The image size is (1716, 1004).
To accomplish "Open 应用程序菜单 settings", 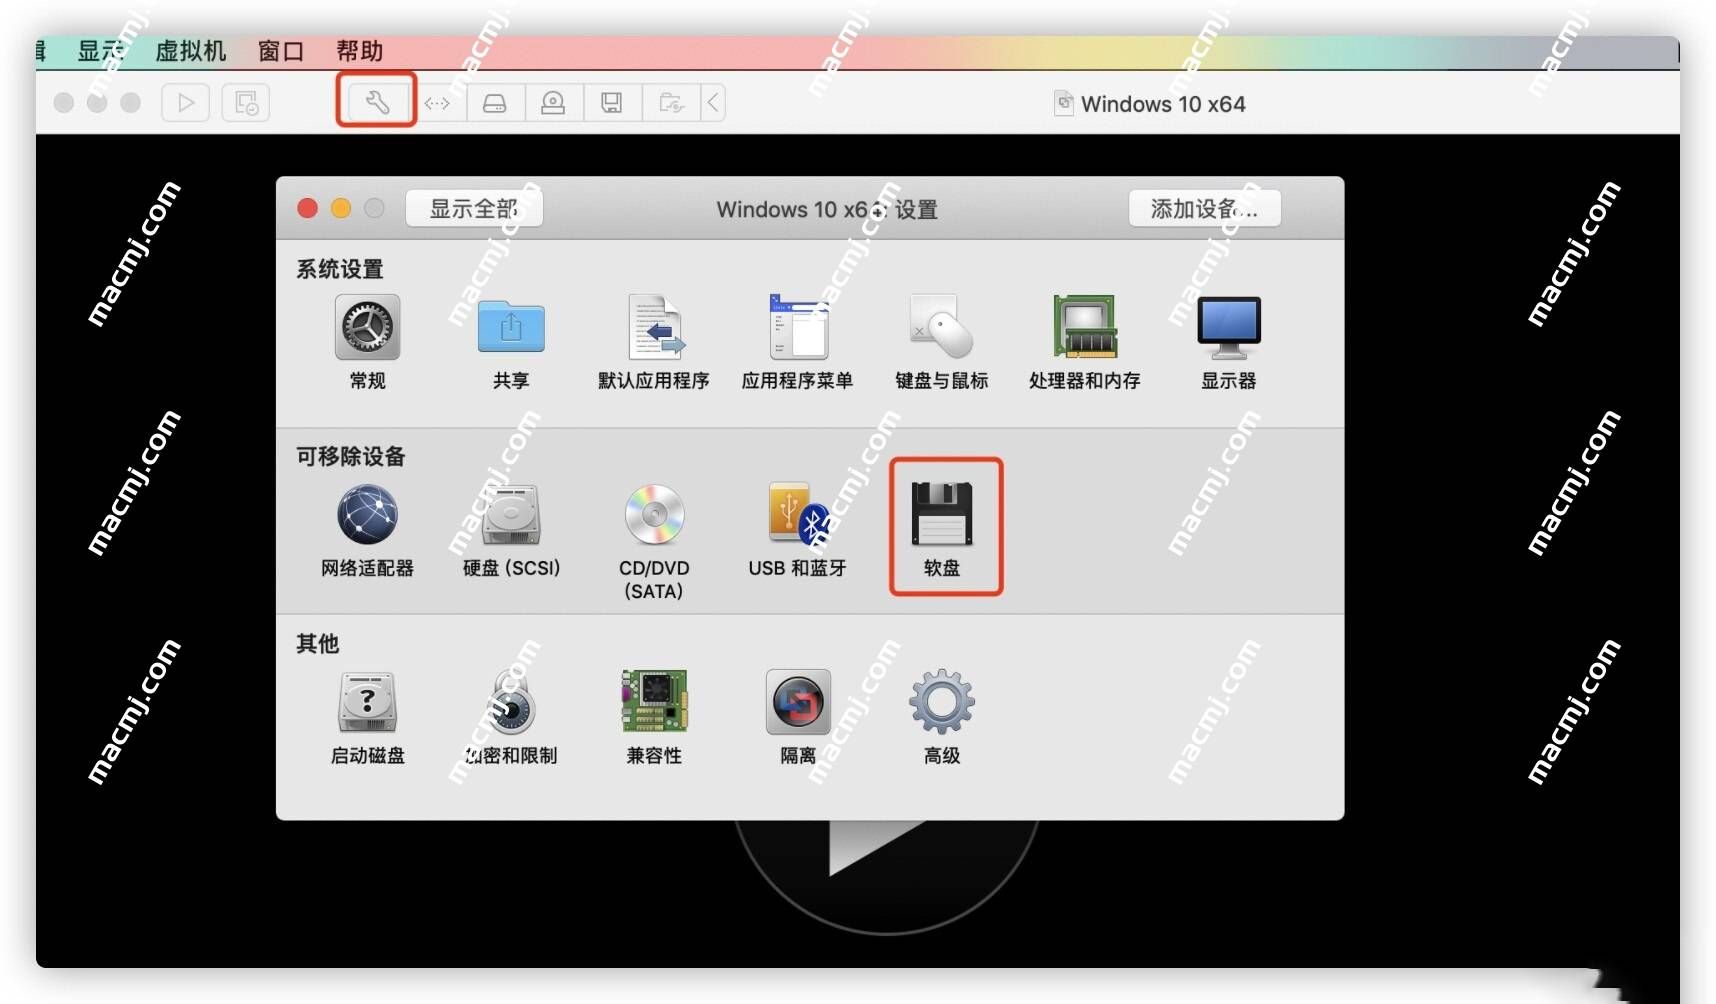I will (797, 341).
